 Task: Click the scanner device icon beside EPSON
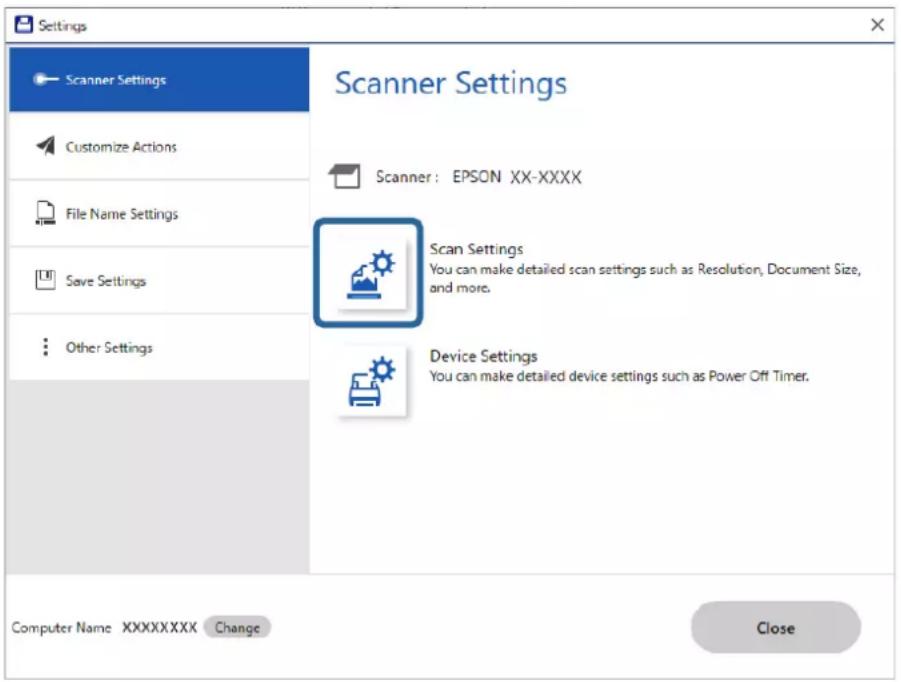click(x=345, y=176)
